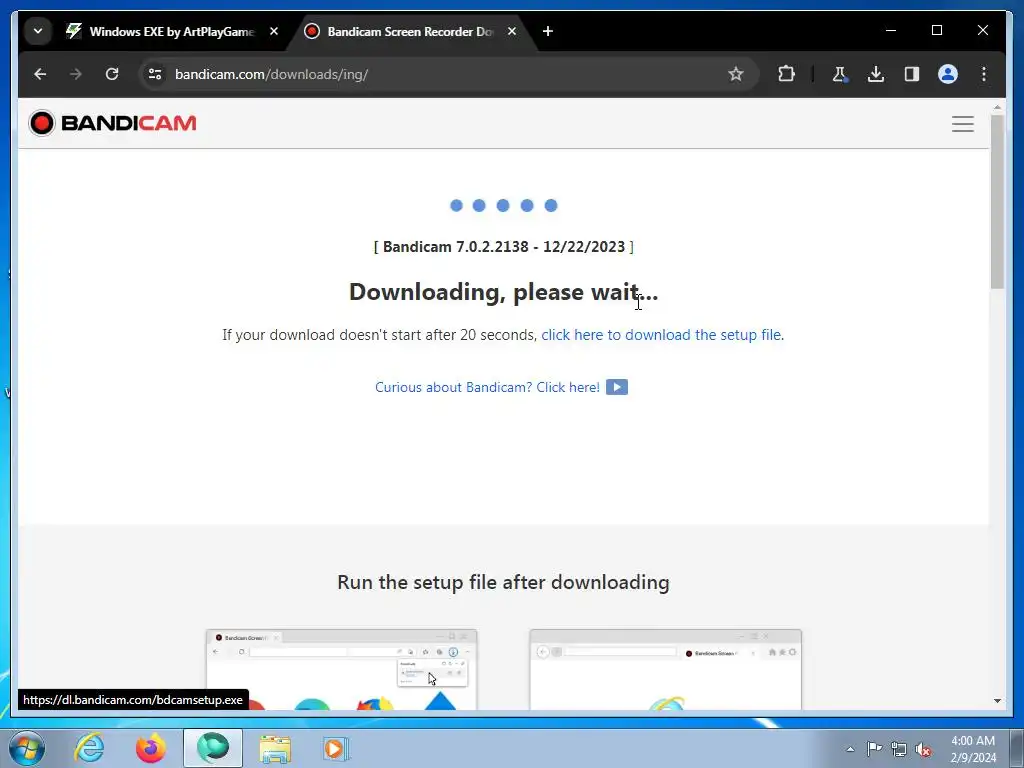Click the 'Downloading, please wait...' heading
The height and width of the screenshot is (768, 1024).
(504, 292)
